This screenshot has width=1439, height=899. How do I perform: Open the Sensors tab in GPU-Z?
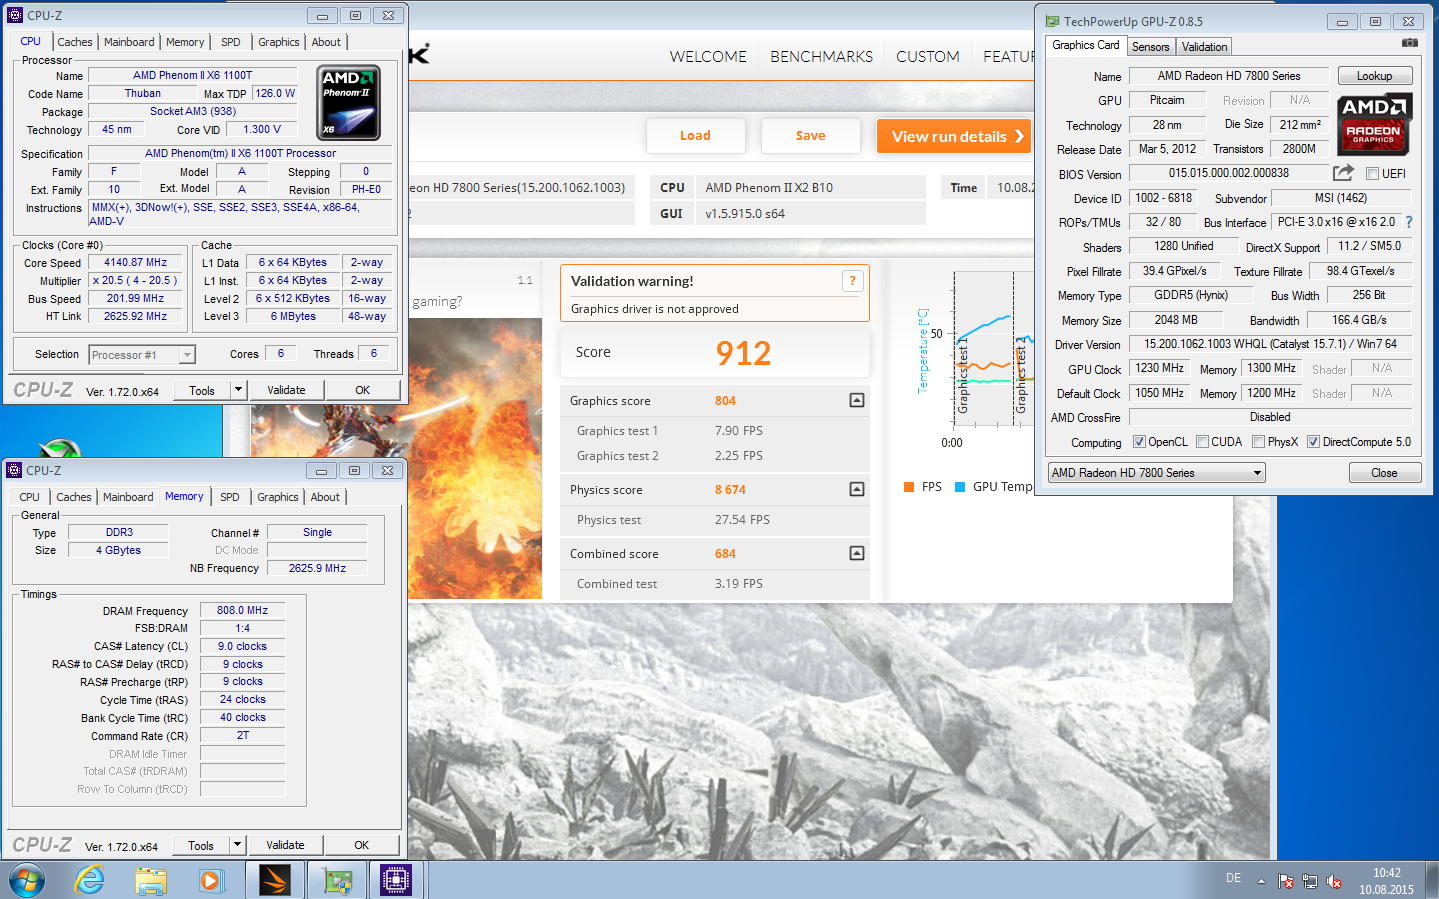pos(1150,47)
